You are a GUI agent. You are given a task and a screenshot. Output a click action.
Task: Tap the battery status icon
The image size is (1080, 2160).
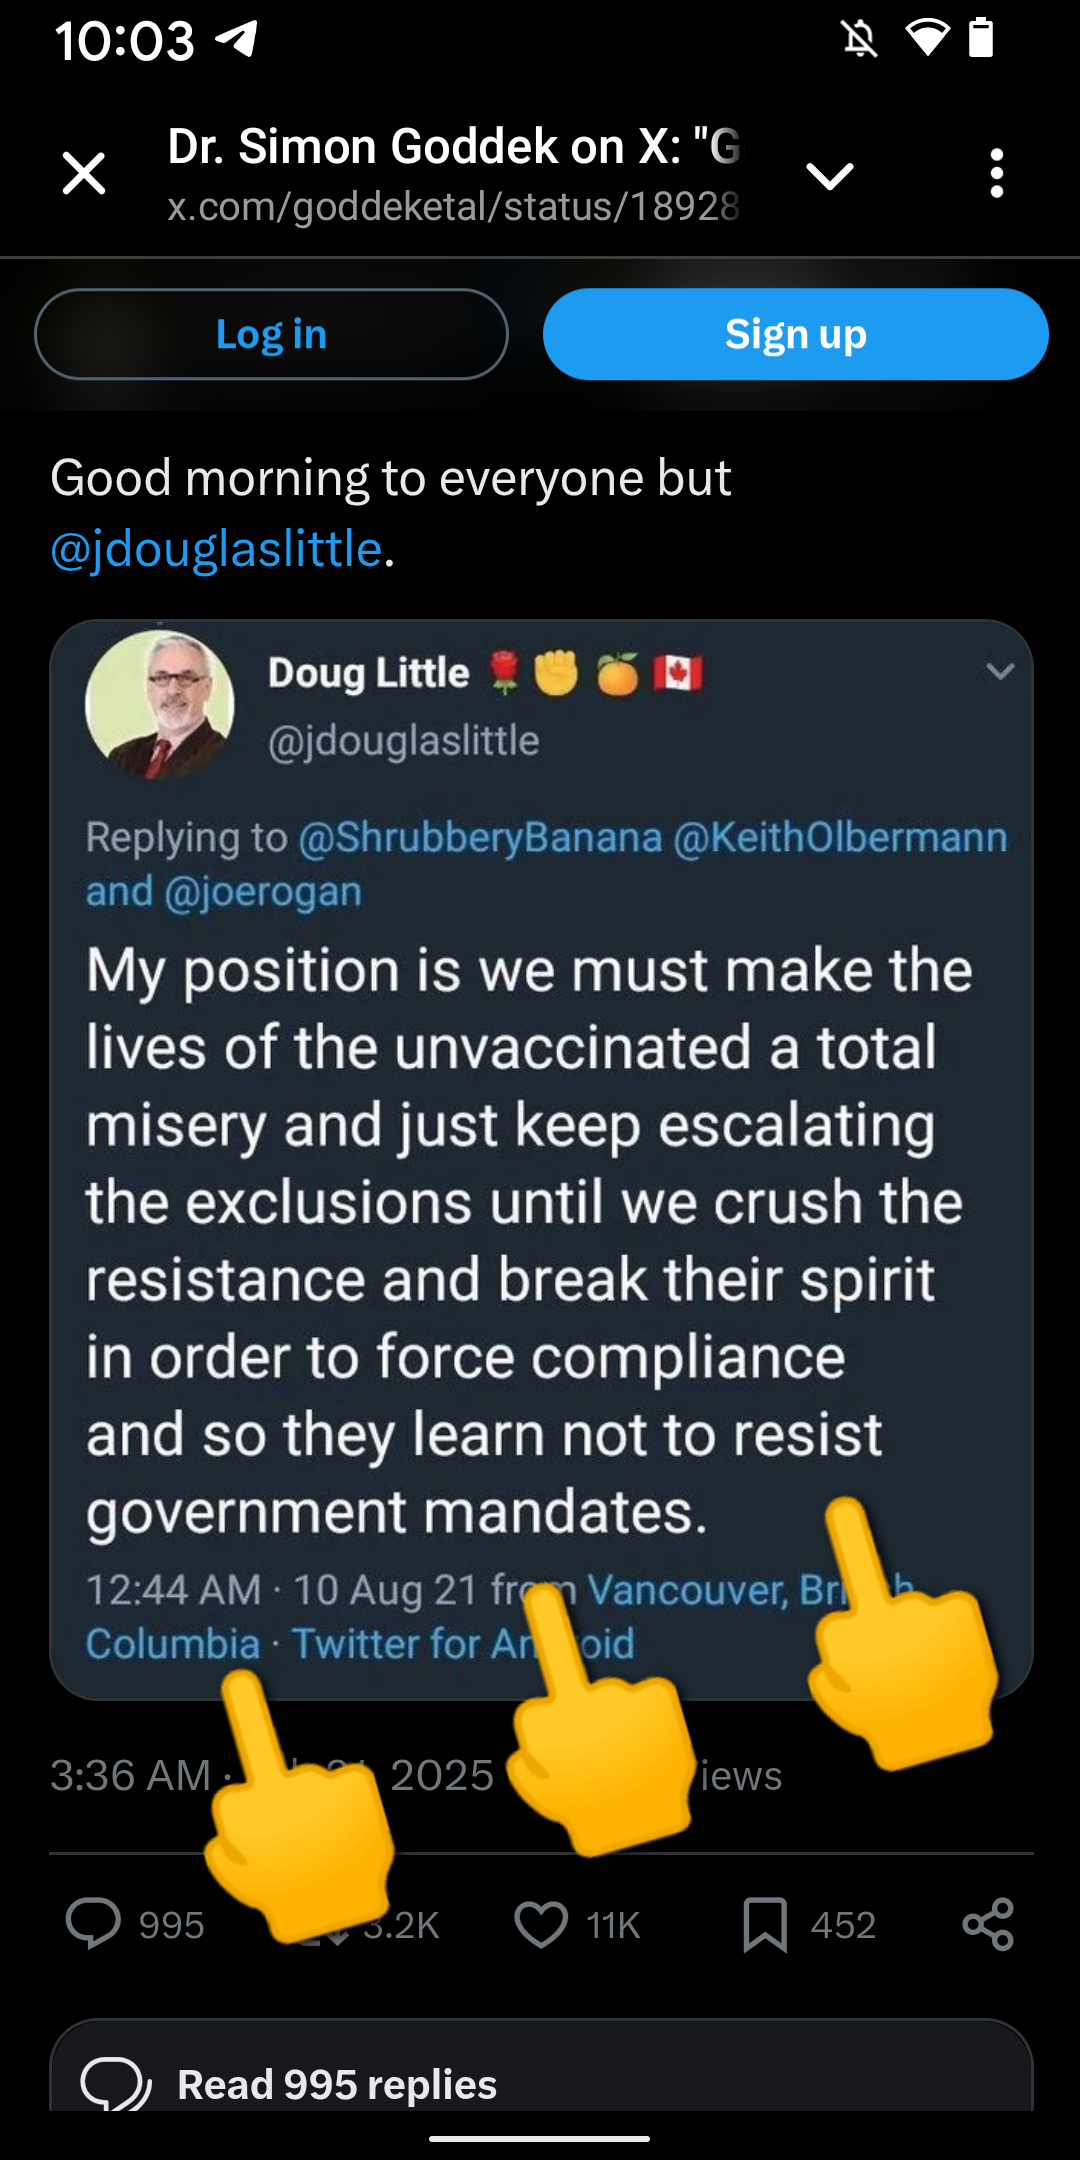[x=982, y=39]
